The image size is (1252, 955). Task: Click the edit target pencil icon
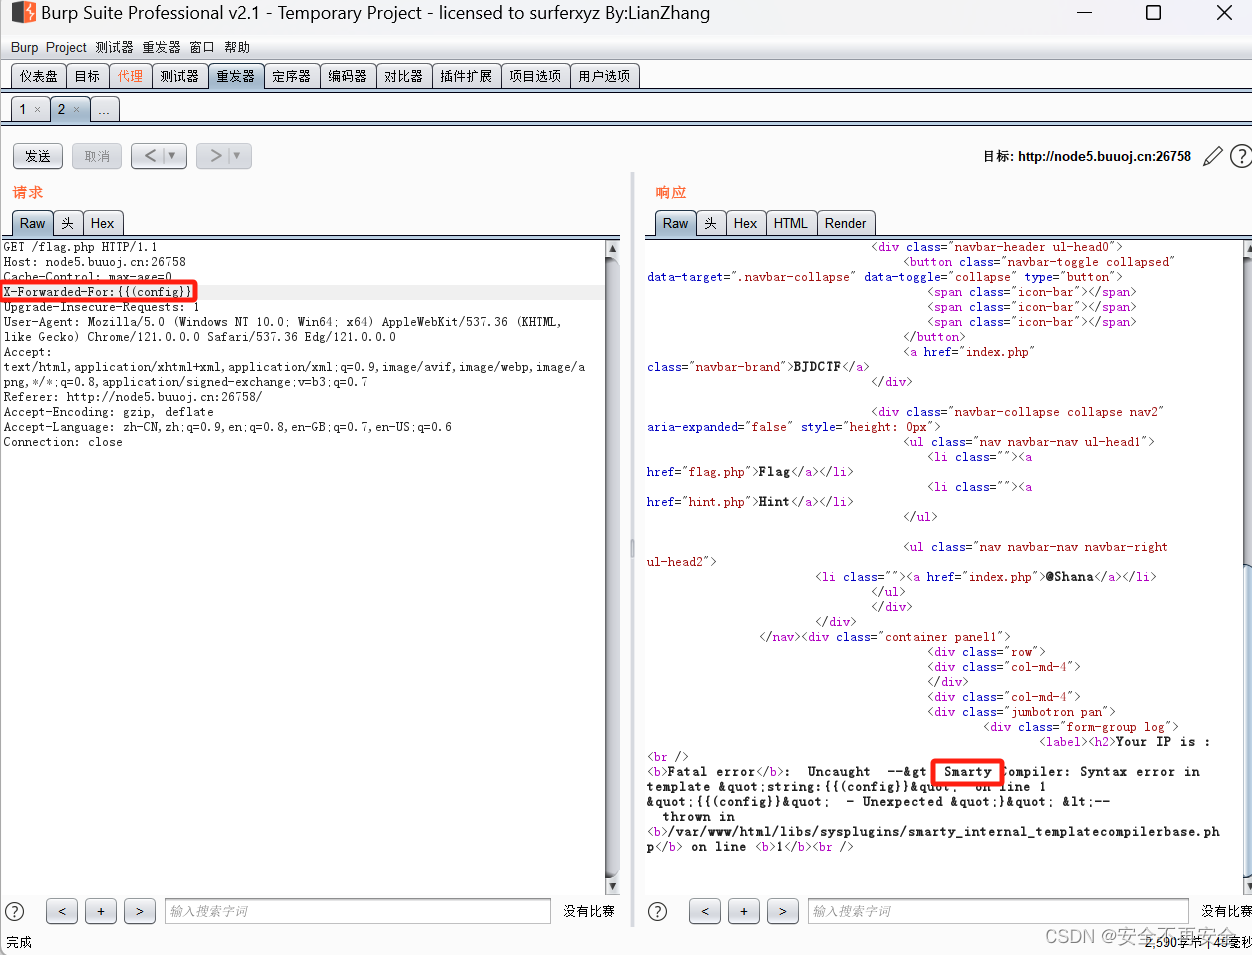pos(1213,156)
